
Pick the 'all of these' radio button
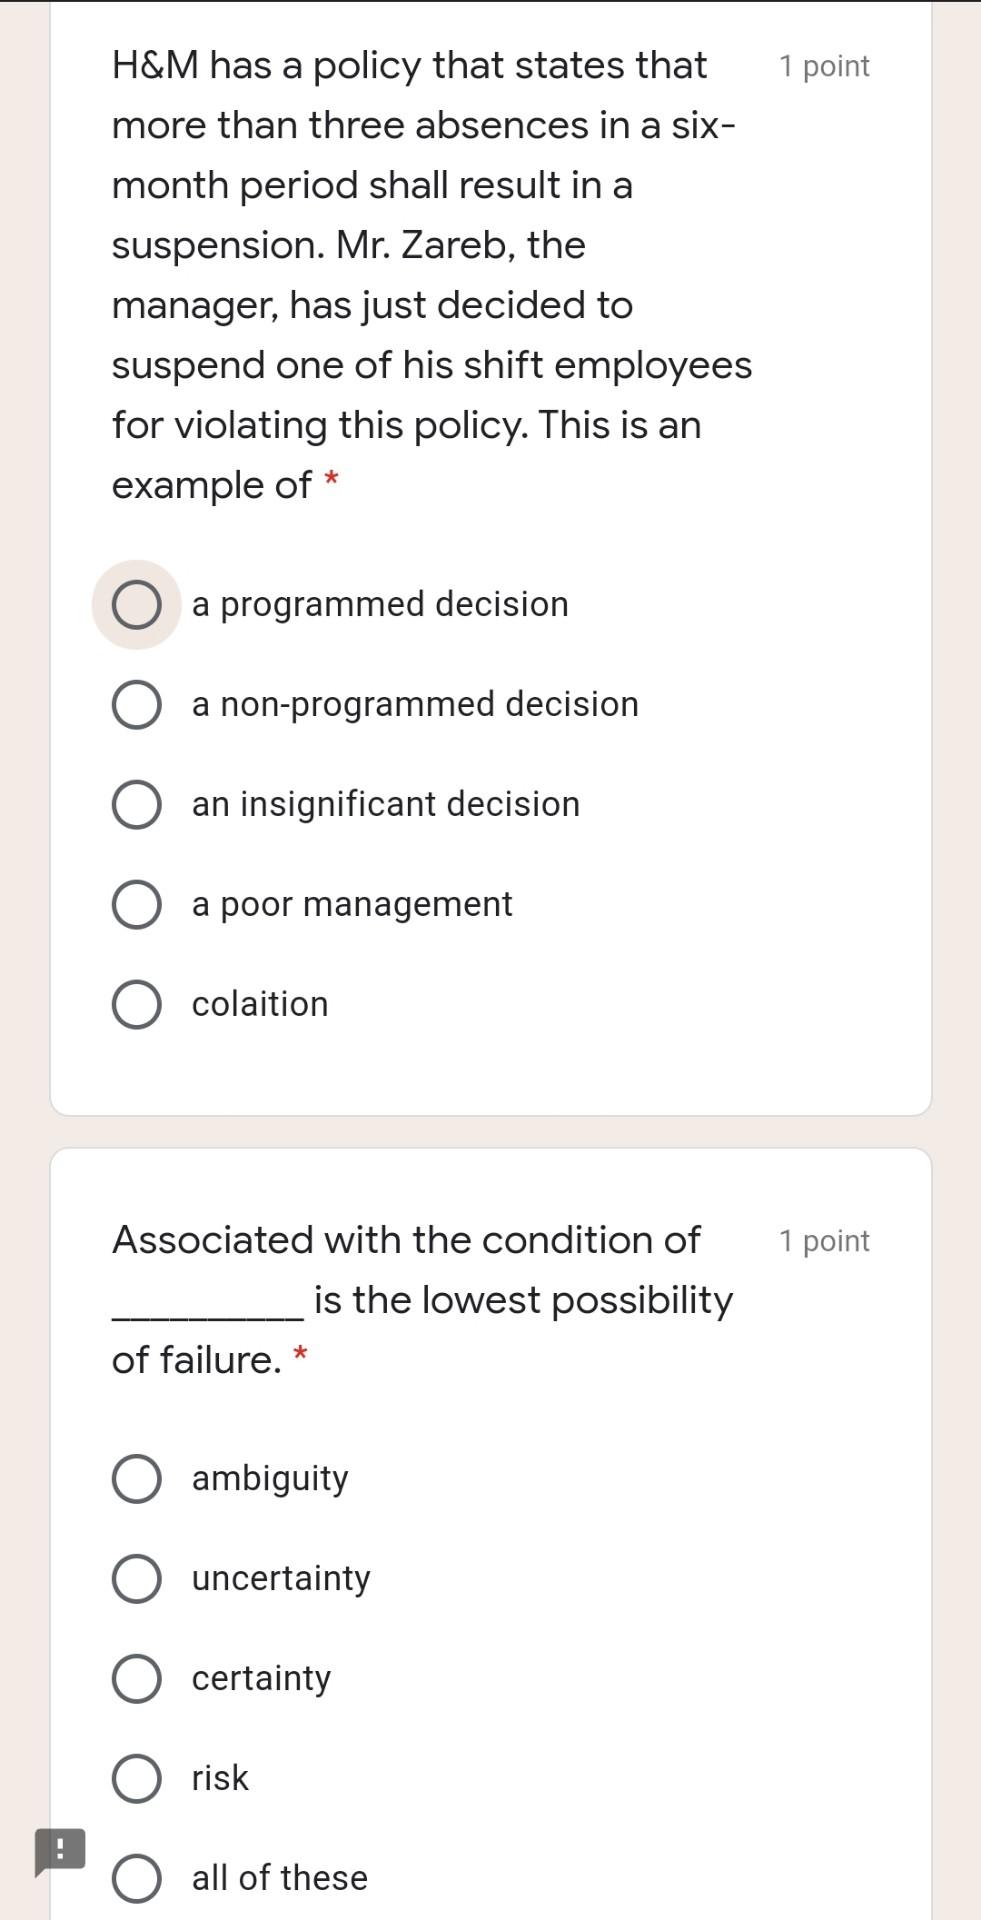click(136, 1879)
